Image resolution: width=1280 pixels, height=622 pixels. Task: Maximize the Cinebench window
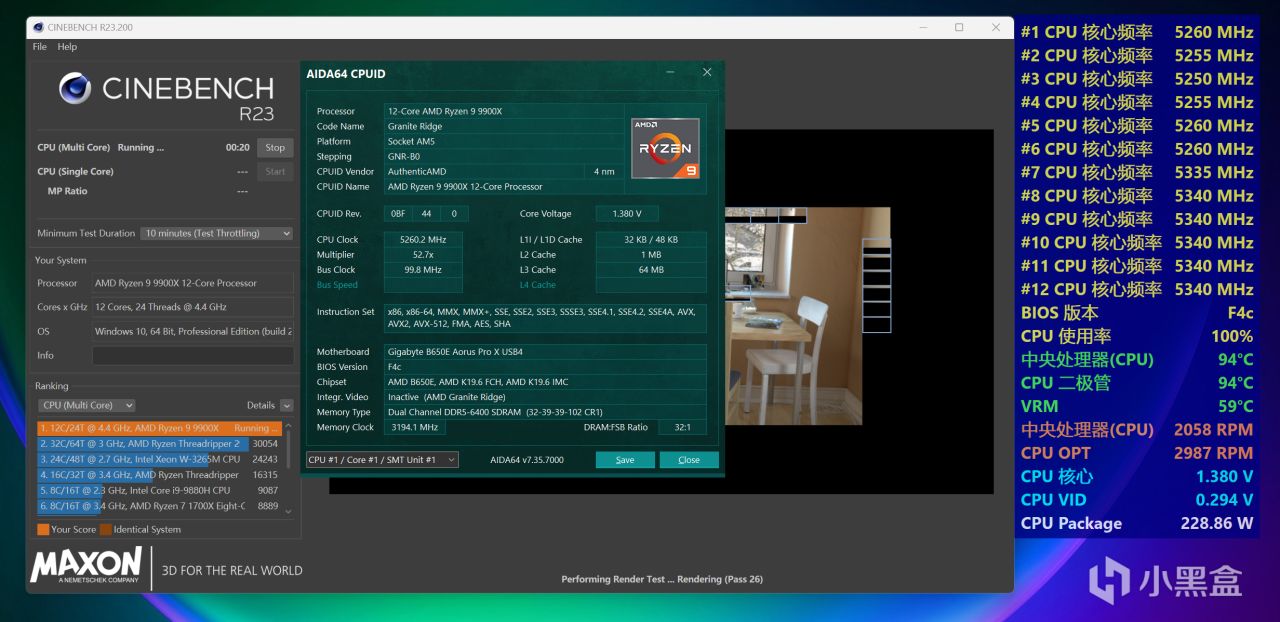pos(959,27)
